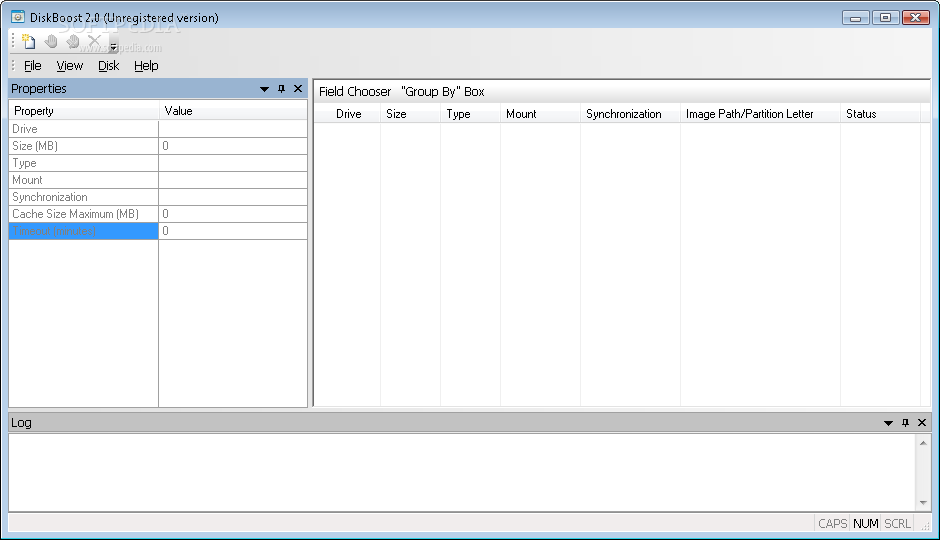Viewport: 940px width, 540px height.
Task: Select the Mount property row
Action: pyautogui.click(x=84, y=180)
